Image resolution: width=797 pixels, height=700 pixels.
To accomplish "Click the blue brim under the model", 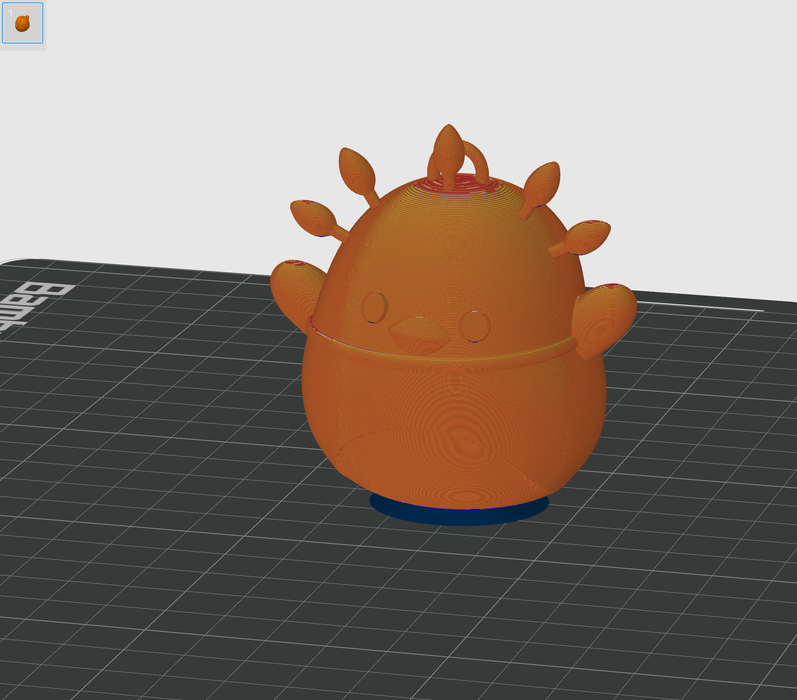I will tap(459, 513).
